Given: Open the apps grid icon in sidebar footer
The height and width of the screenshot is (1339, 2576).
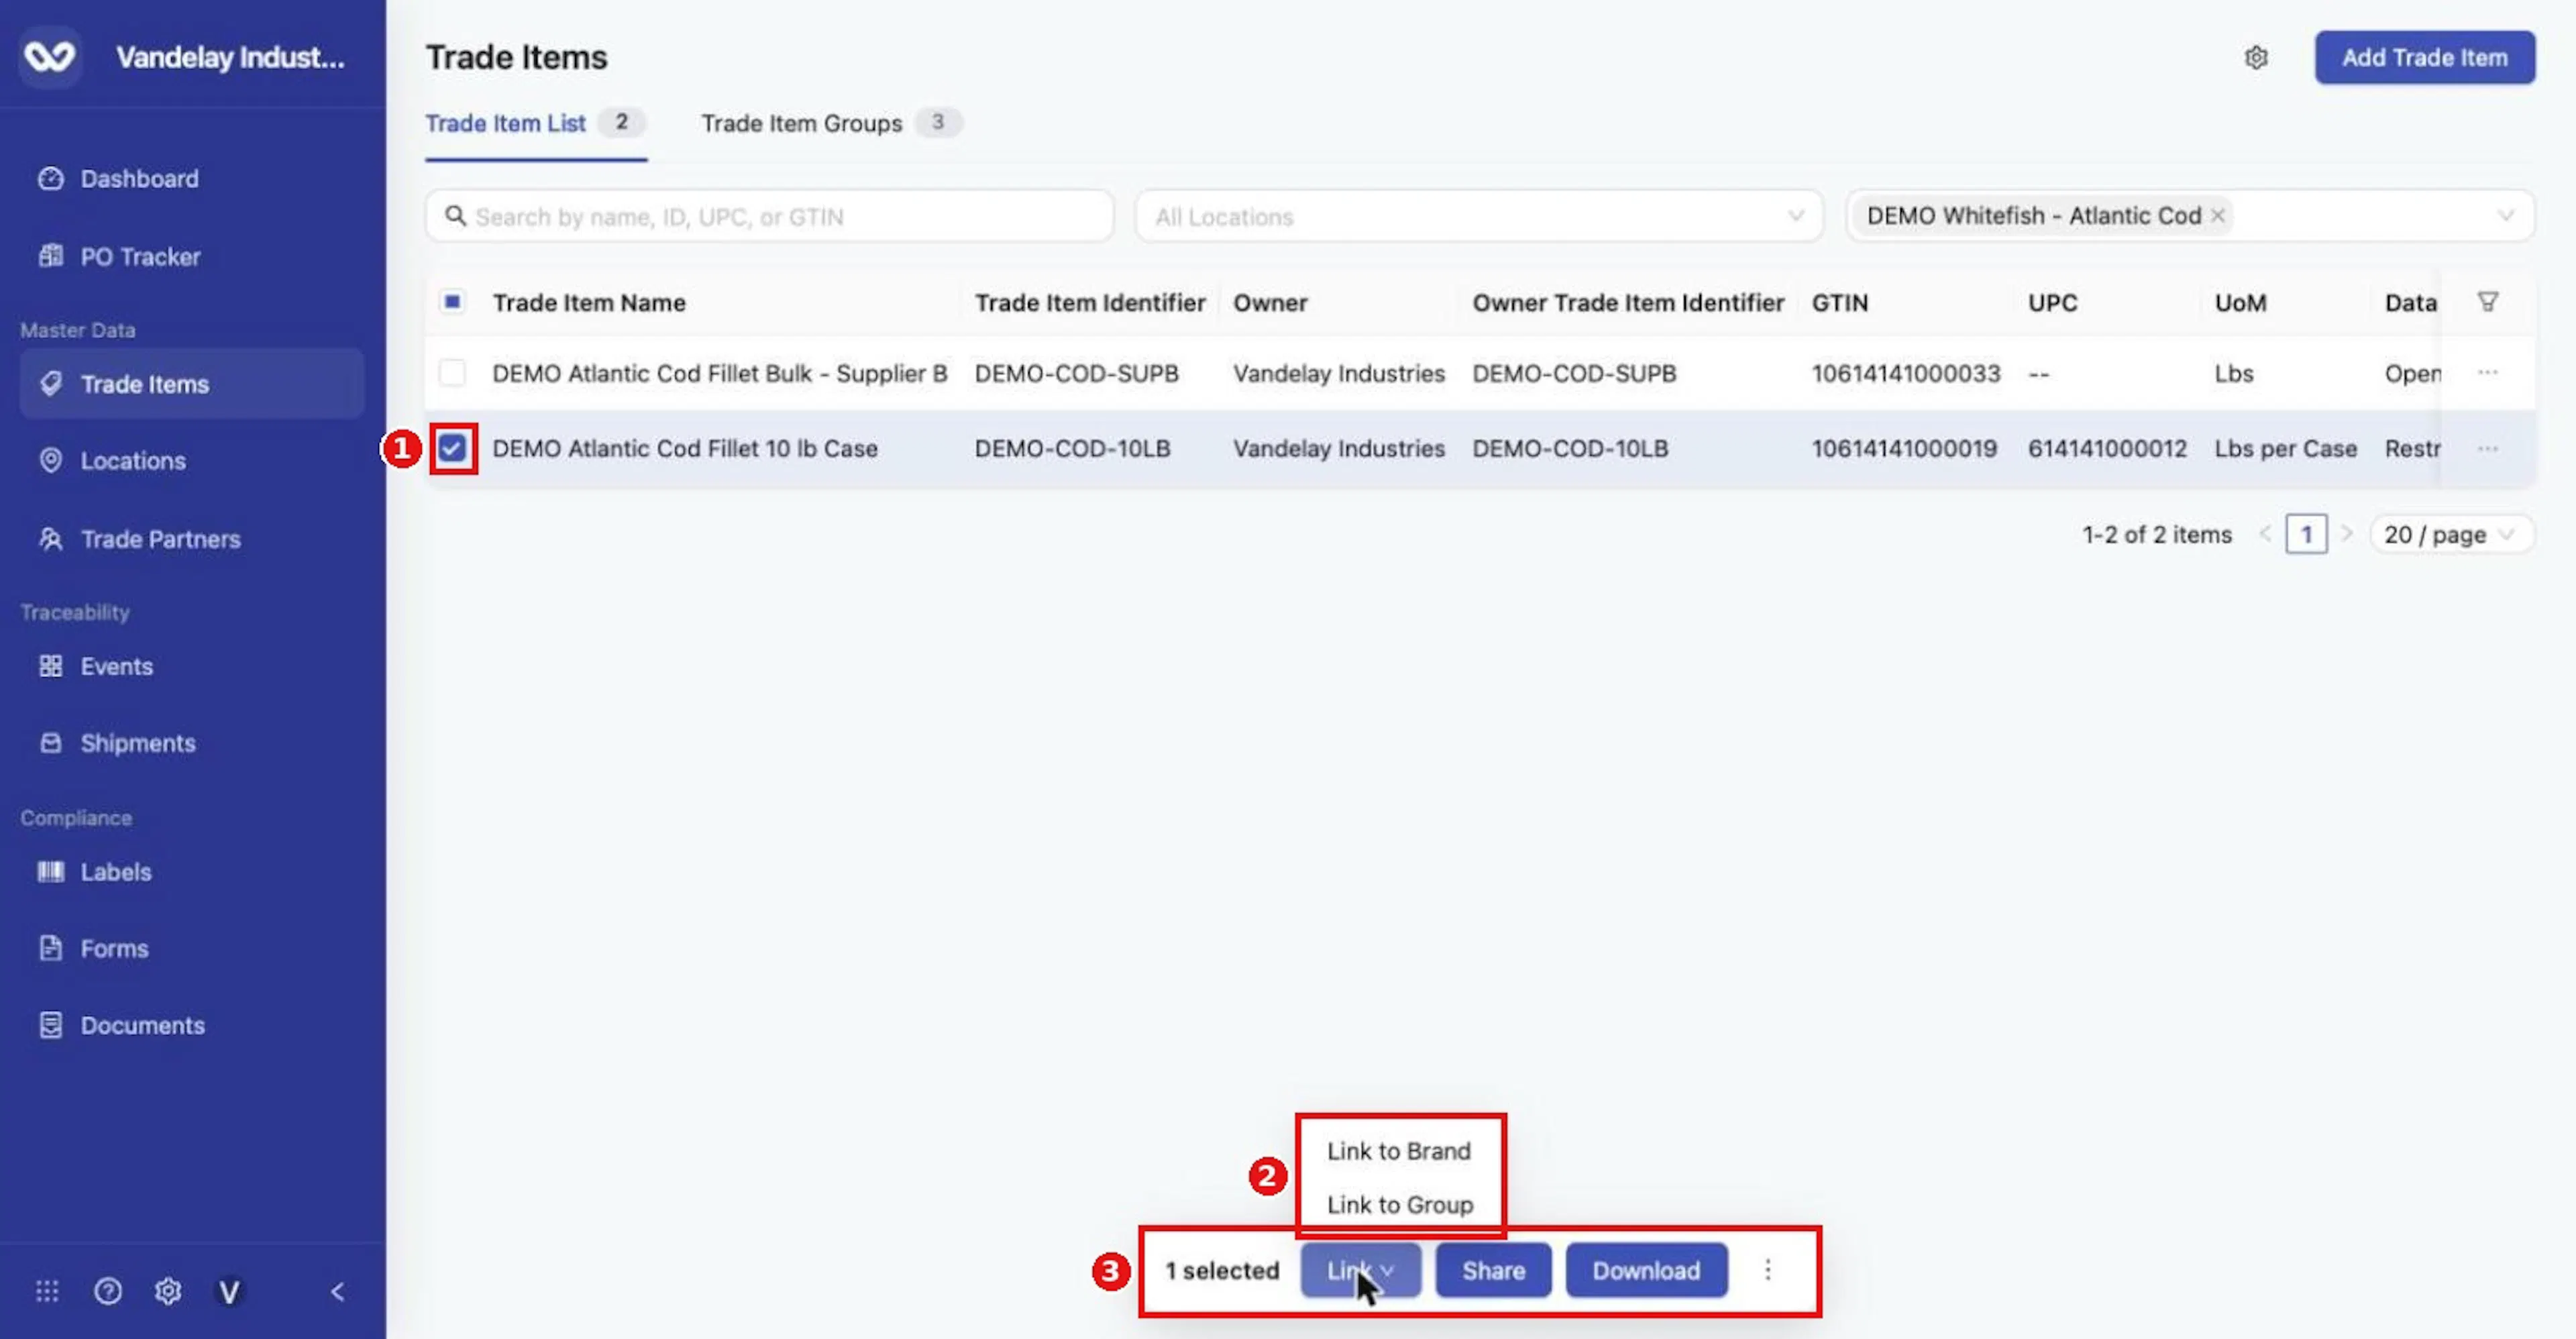Looking at the screenshot, I should click(47, 1291).
